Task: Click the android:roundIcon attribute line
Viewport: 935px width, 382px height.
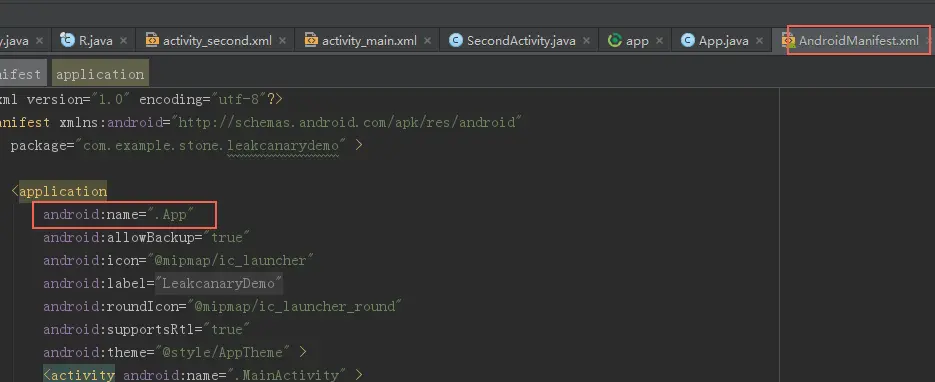Action: tap(222, 306)
